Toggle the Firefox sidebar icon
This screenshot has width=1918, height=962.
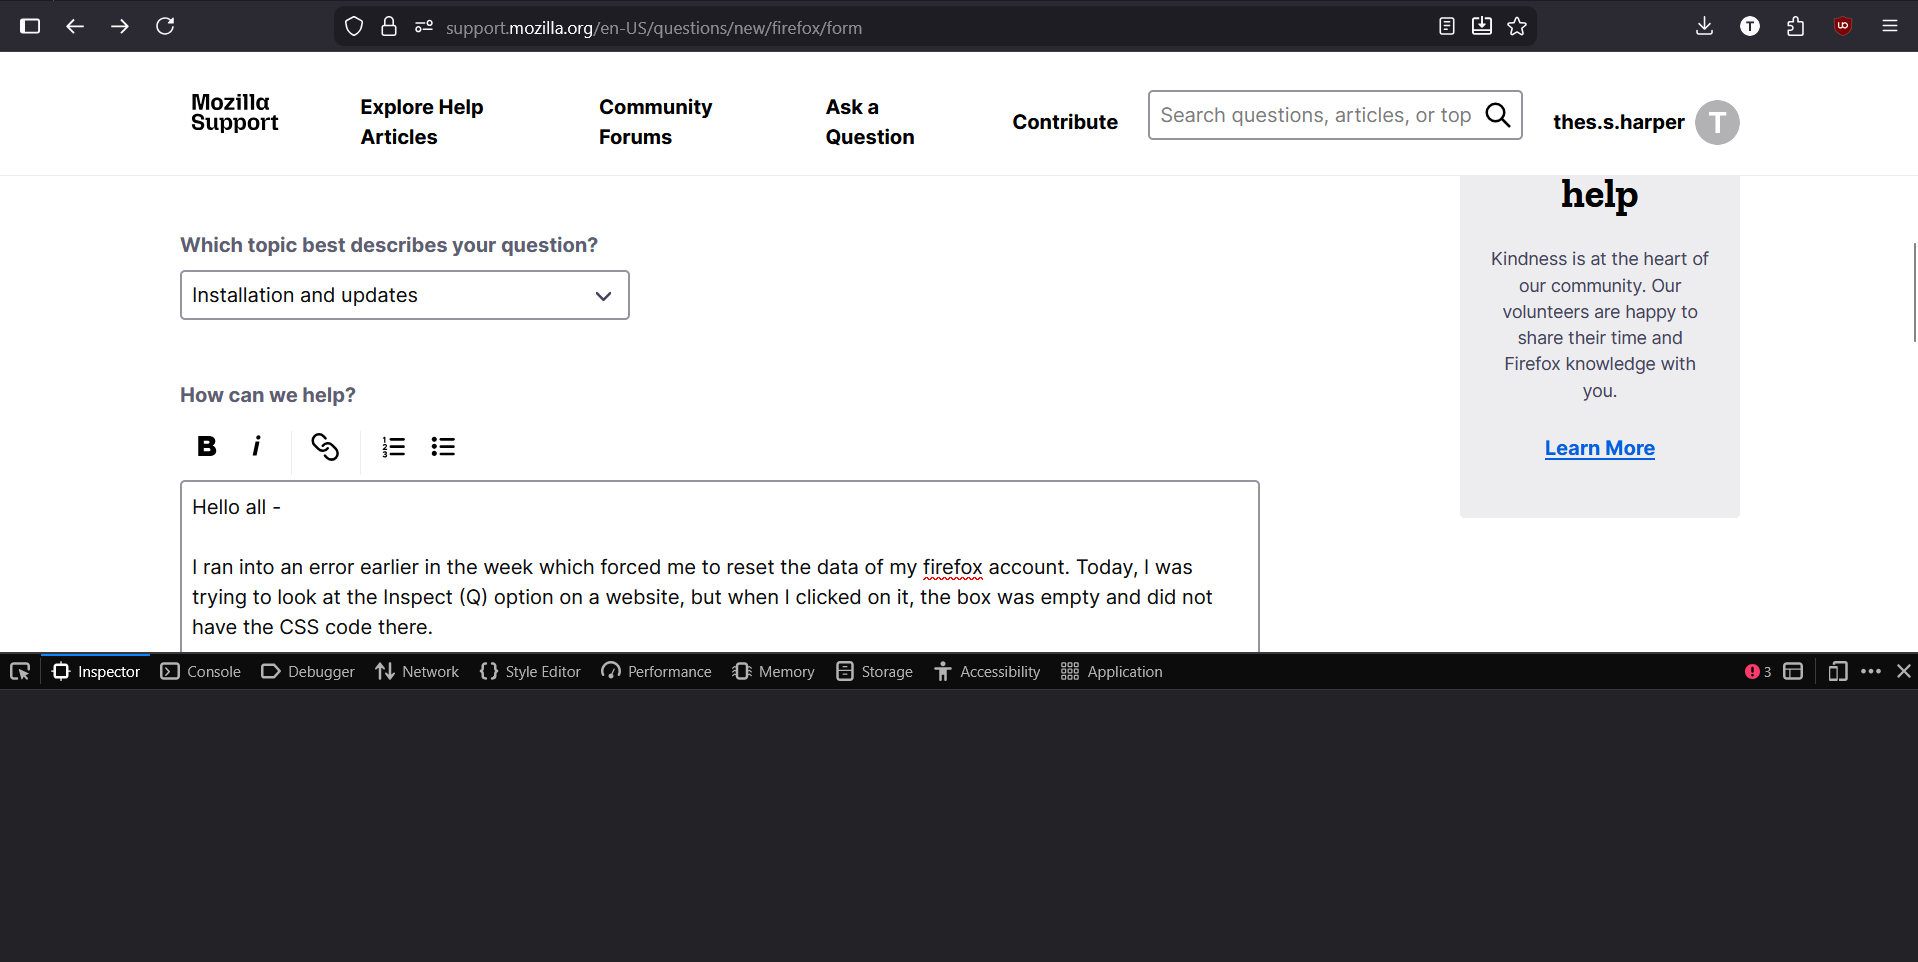[30, 26]
